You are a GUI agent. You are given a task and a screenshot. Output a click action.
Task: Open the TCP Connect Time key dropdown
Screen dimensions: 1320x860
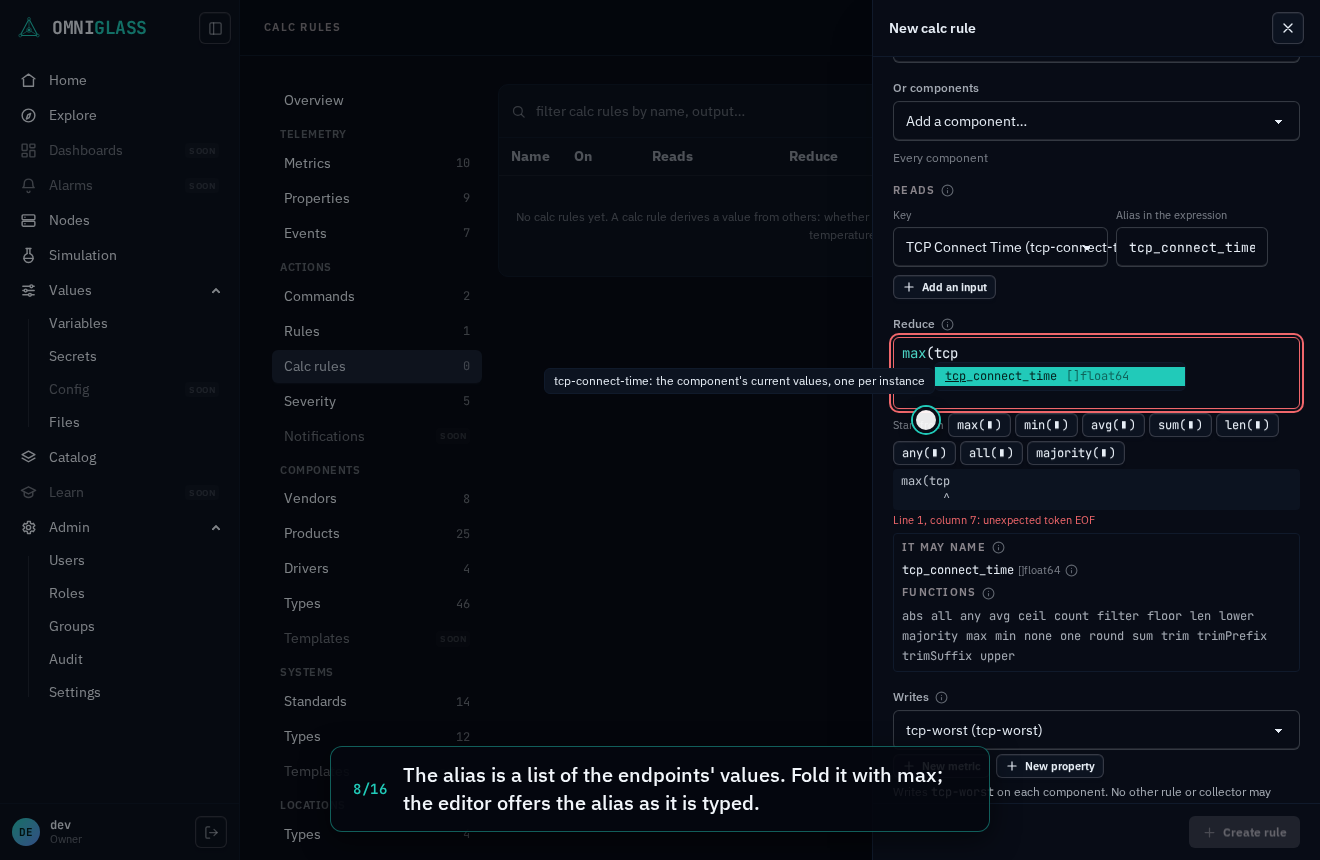click(1000, 247)
